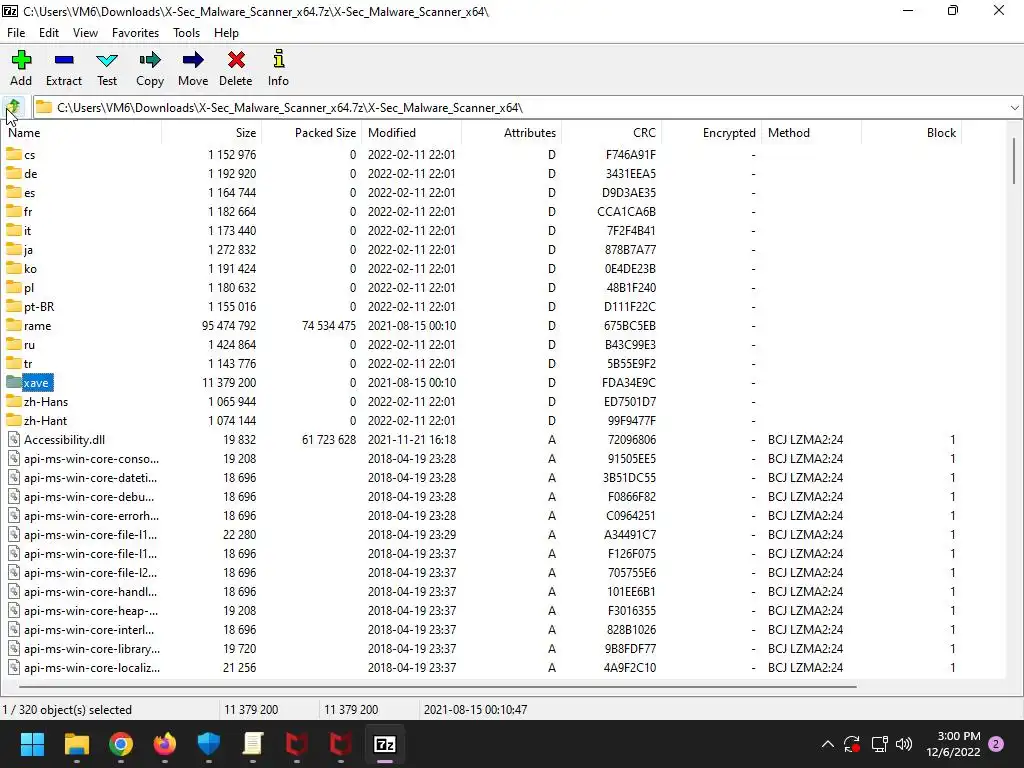Sort by Name column header
The image size is (1024, 768).
(x=82, y=133)
